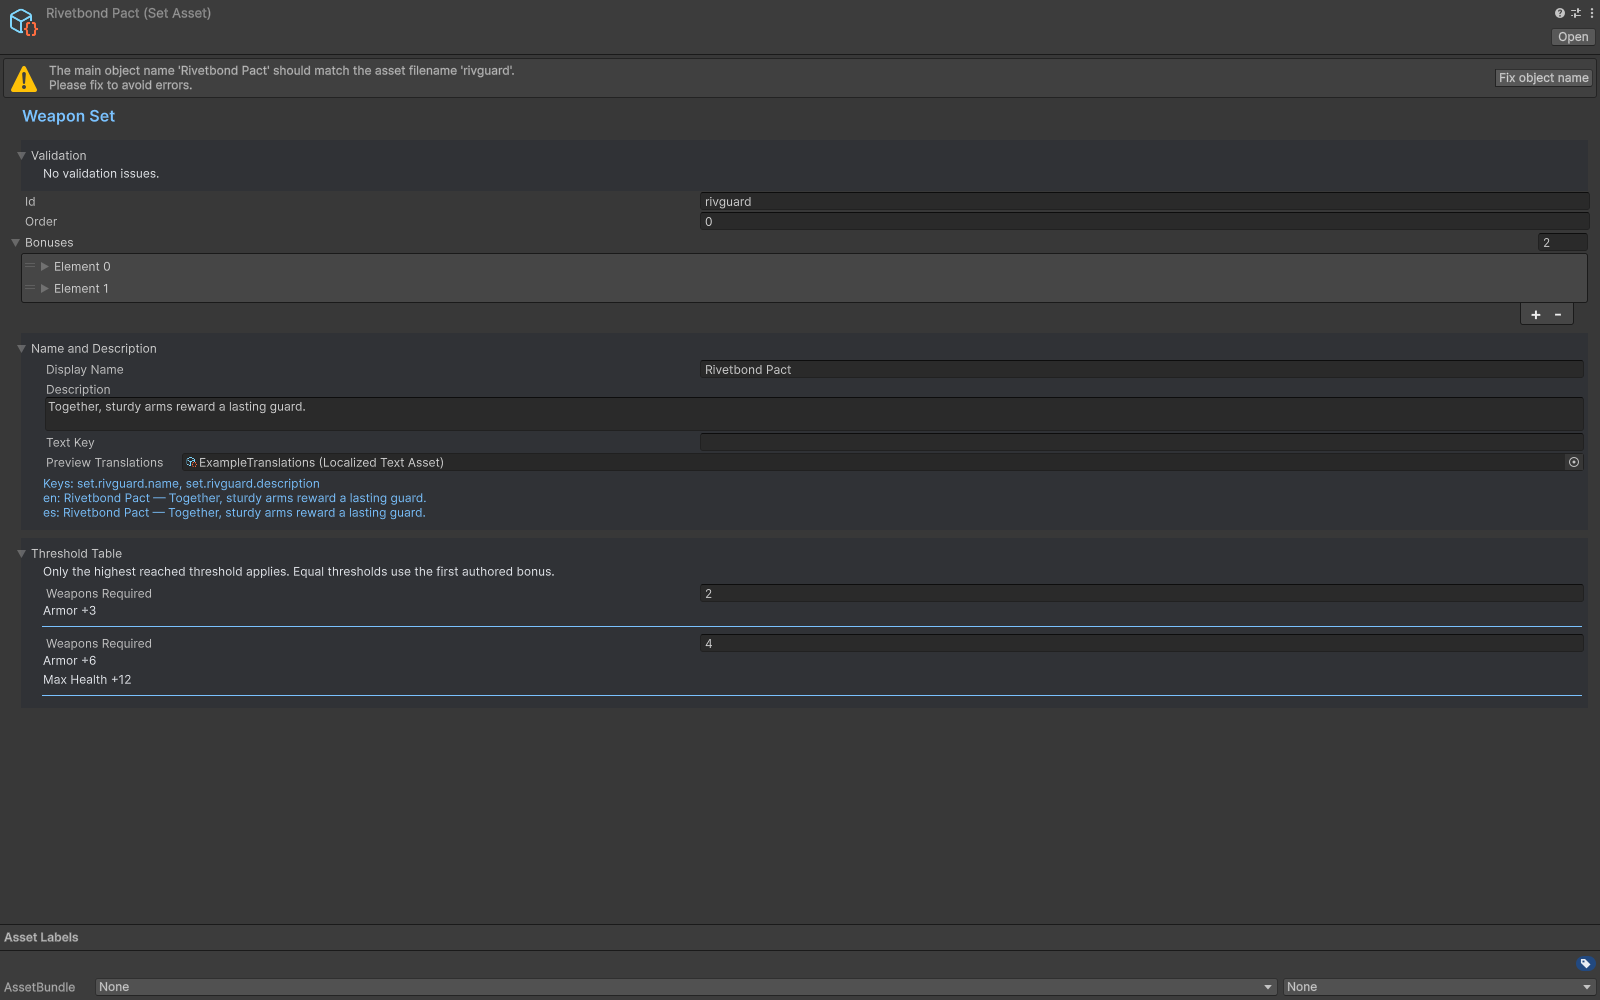
Task: Open the AssetBundle name dropdown
Action: [686, 987]
